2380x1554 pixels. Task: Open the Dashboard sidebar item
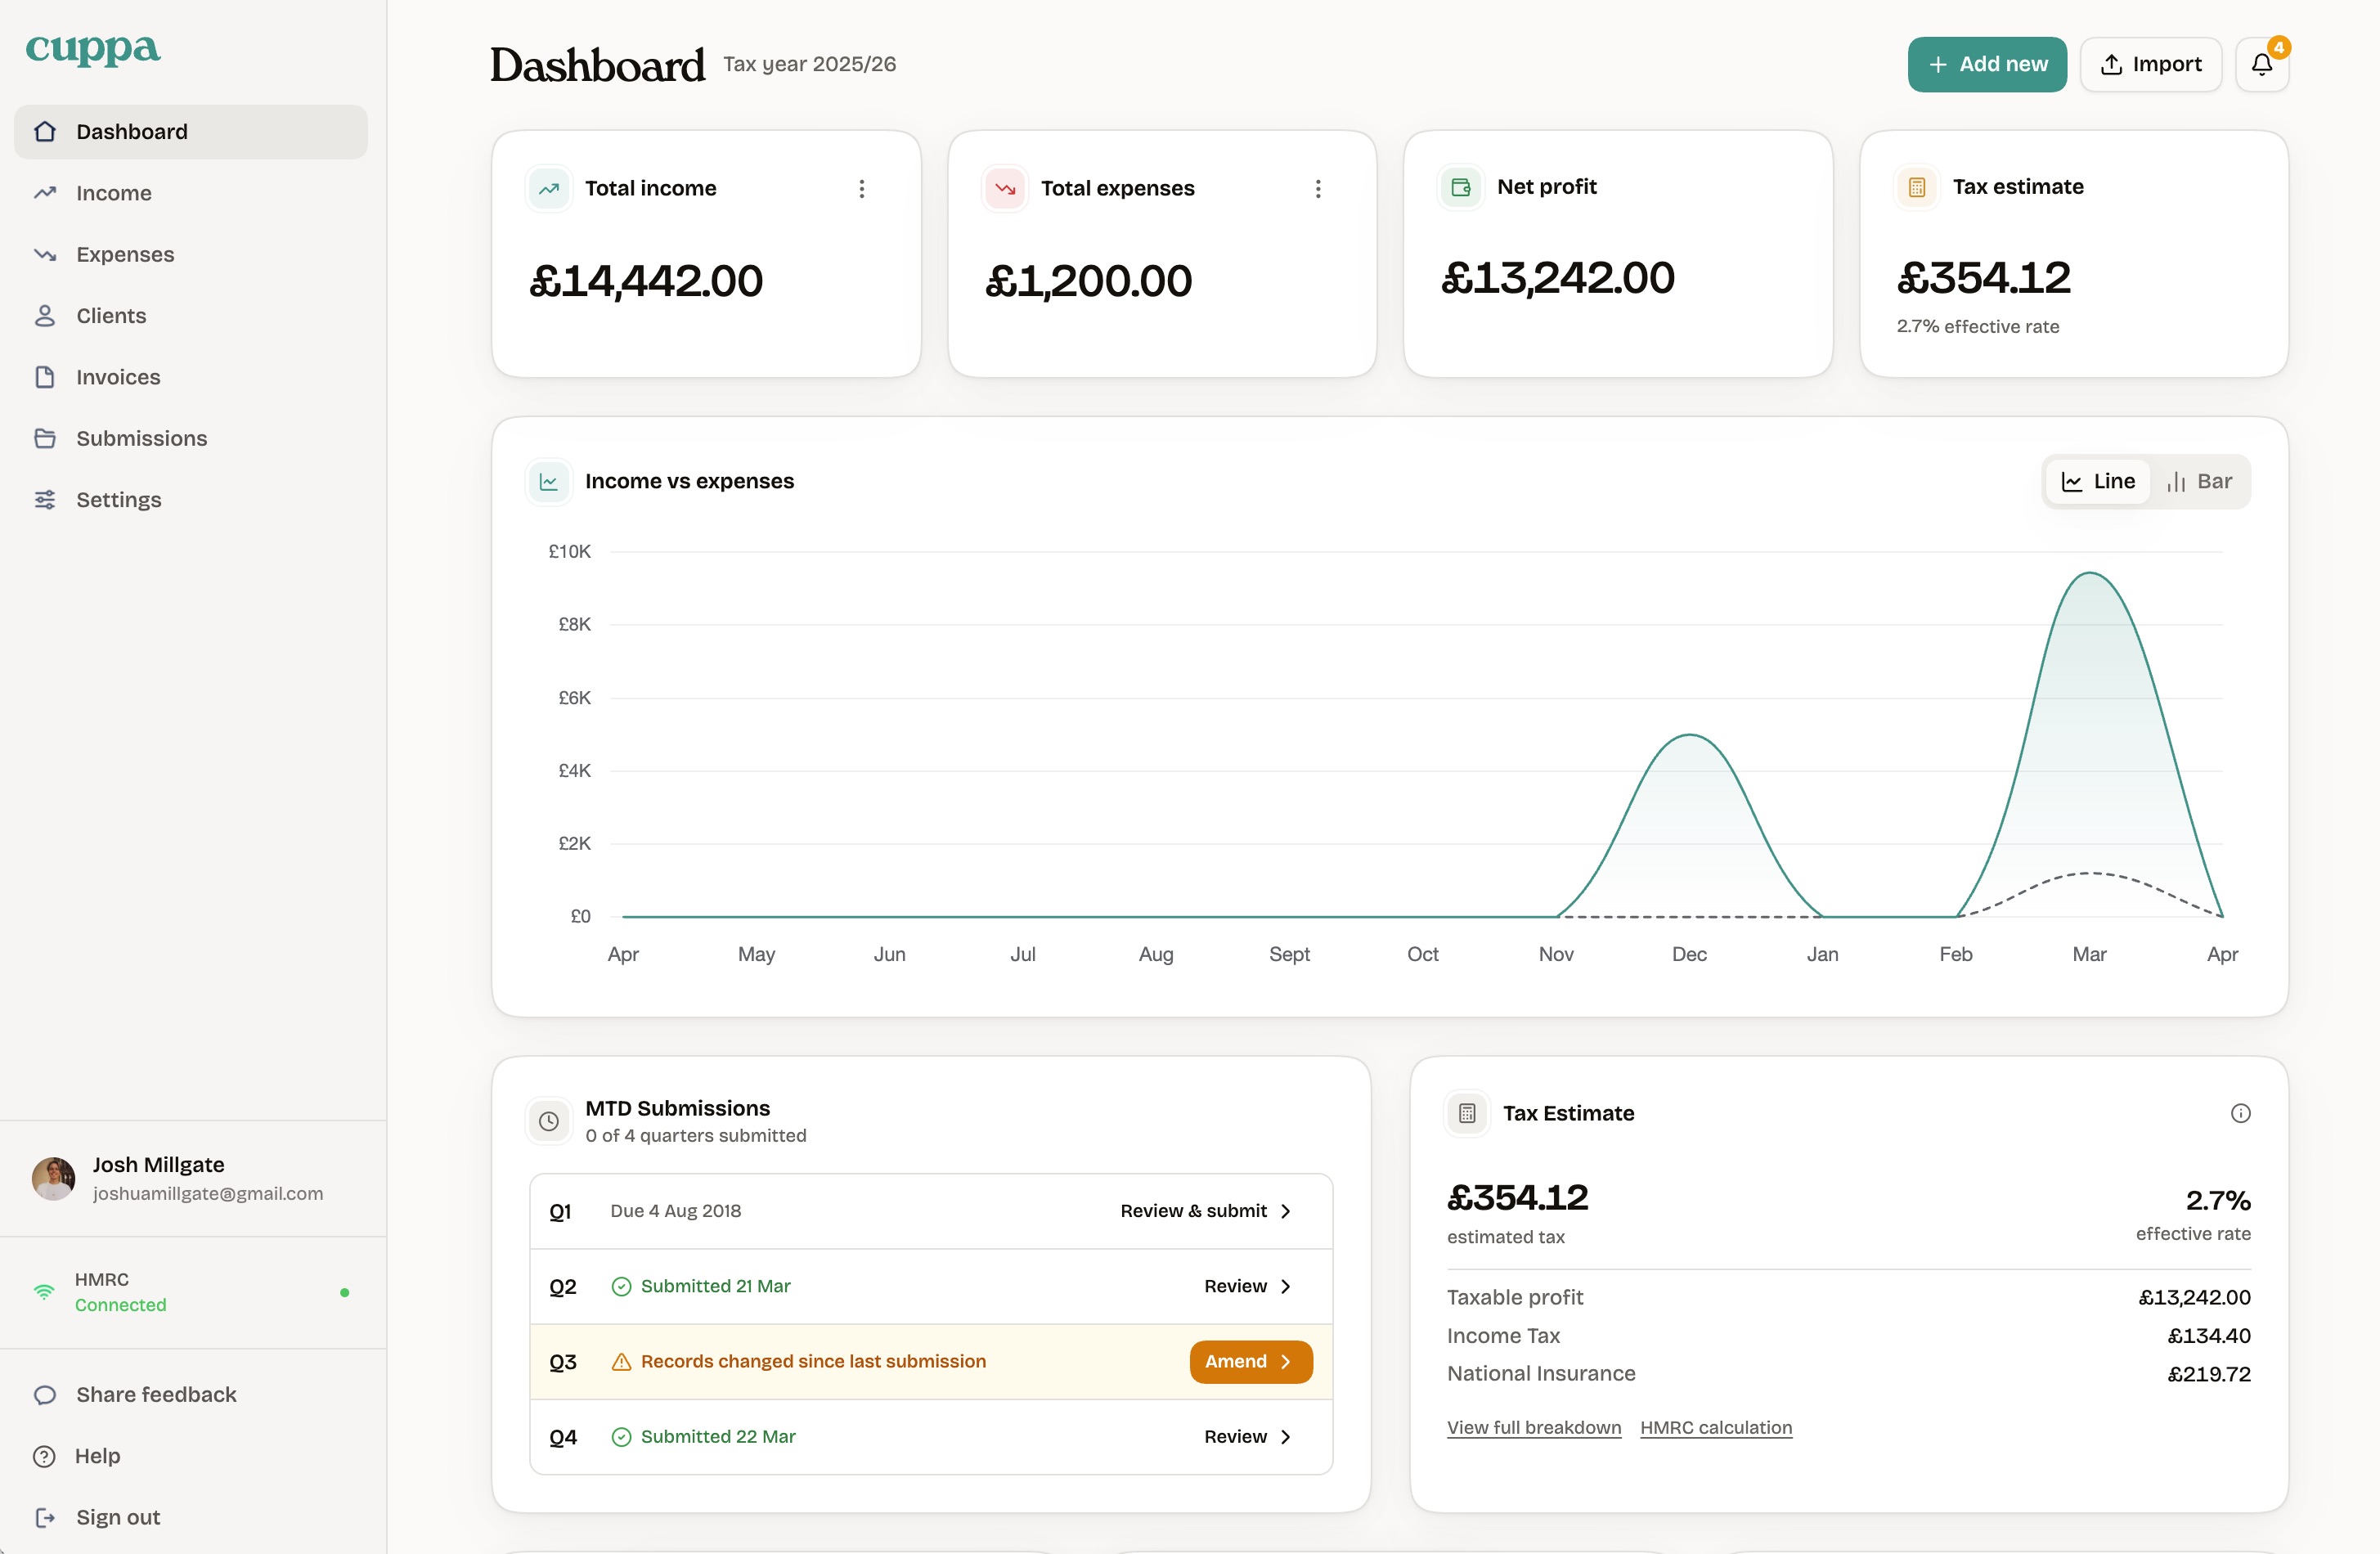(x=131, y=131)
